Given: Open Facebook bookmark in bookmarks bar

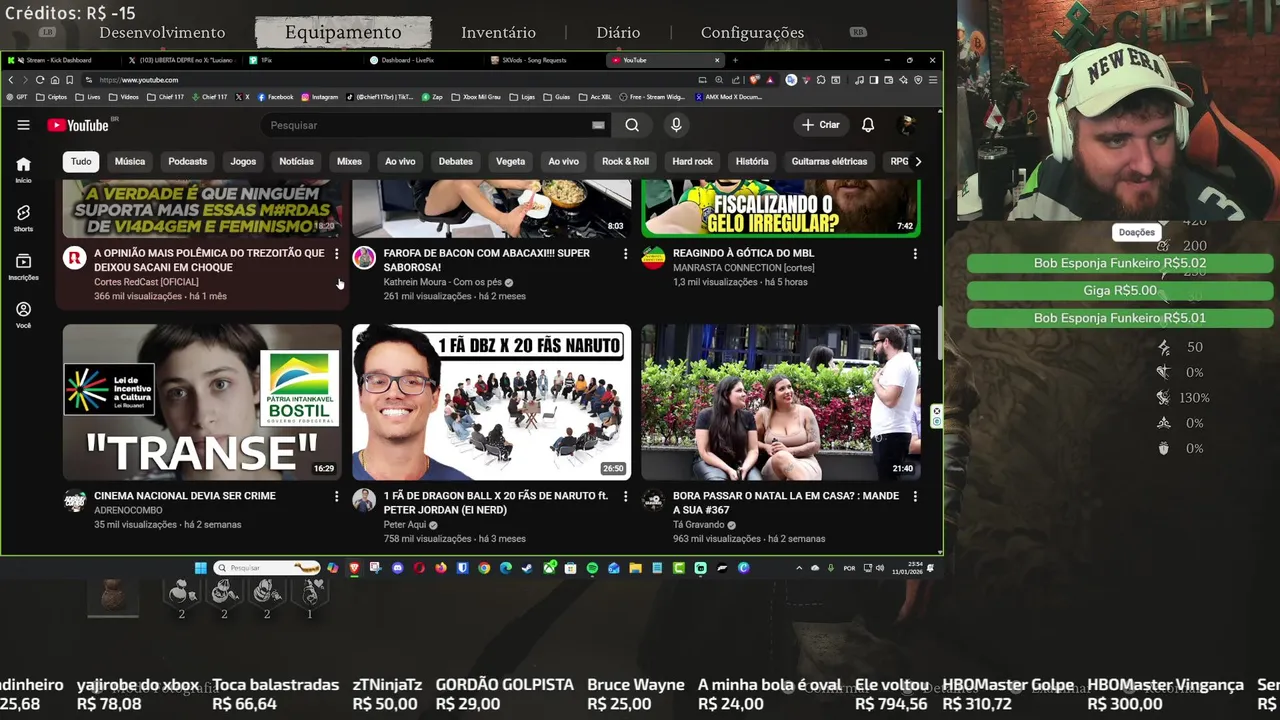Looking at the screenshot, I should tap(276, 97).
